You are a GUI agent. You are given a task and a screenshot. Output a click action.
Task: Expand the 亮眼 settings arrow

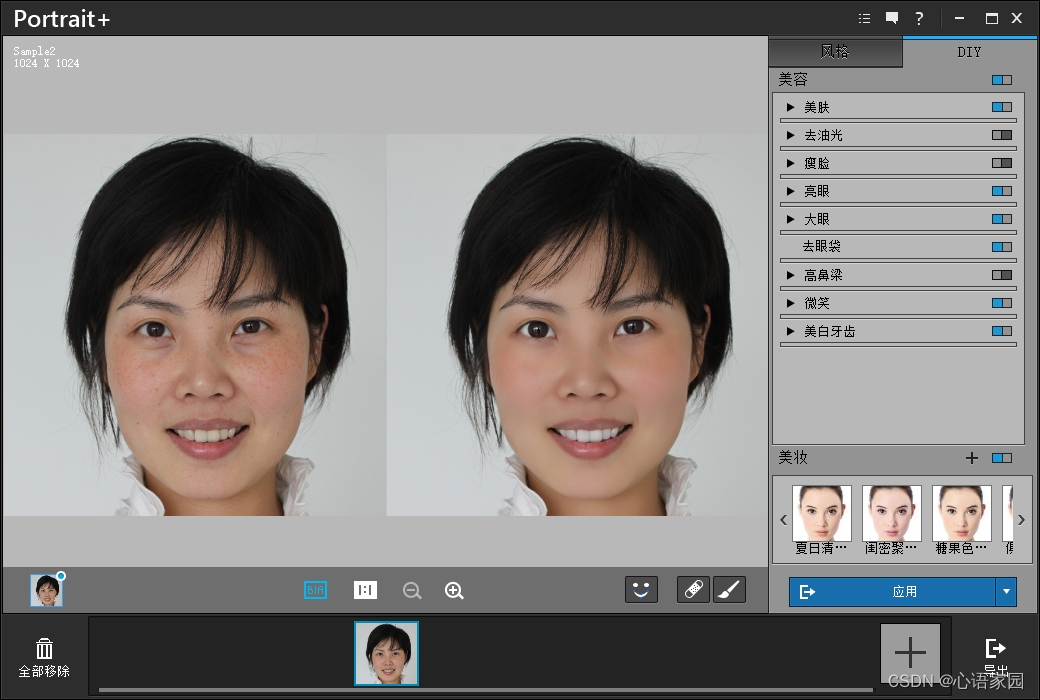pyautogui.click(x=790, y=191)
